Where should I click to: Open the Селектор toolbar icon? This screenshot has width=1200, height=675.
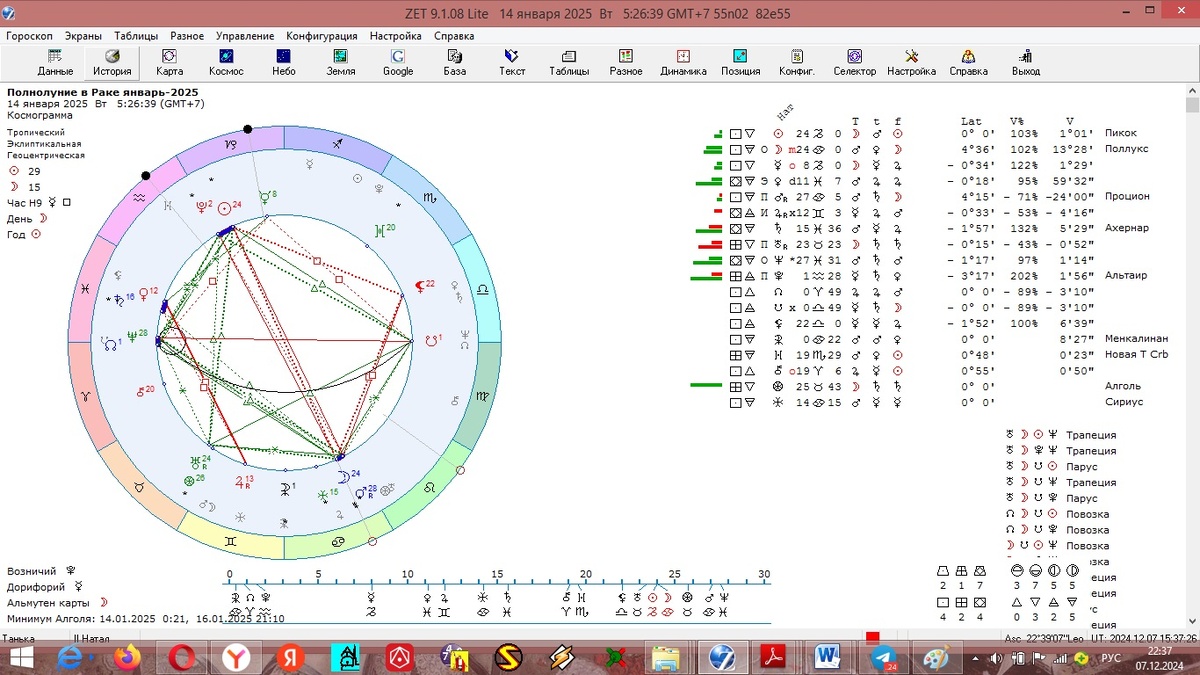[x=854, y=62]
